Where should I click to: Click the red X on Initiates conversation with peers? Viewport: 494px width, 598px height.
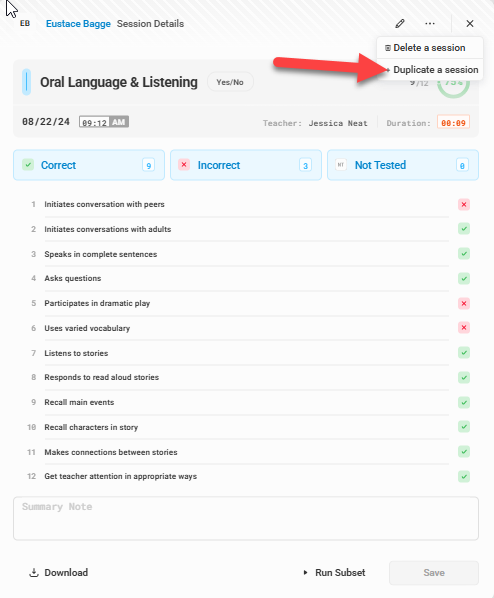point(464,204)
